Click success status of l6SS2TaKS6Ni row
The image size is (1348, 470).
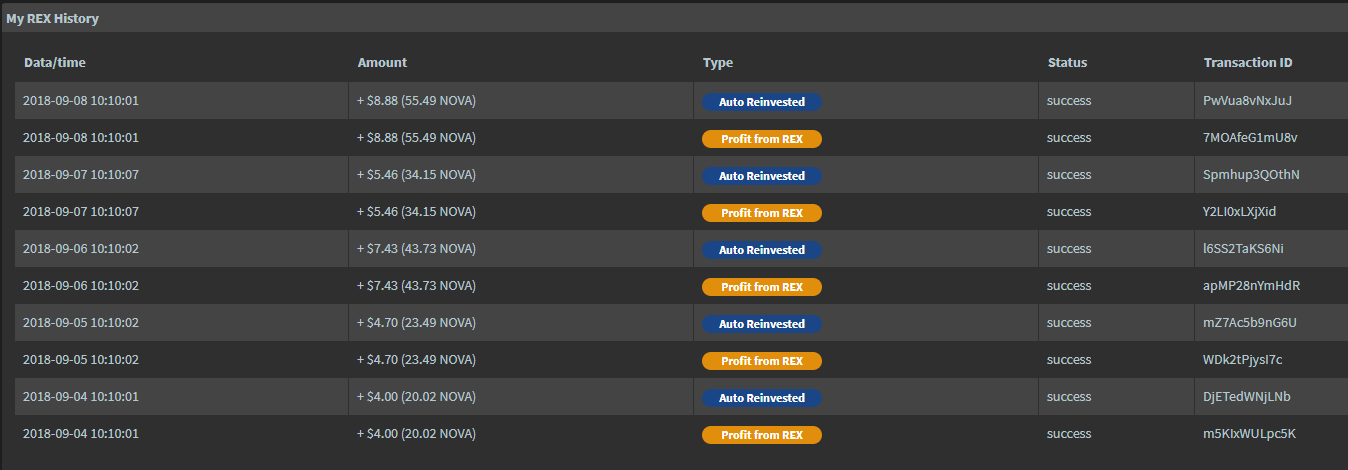click(1069, 249)
